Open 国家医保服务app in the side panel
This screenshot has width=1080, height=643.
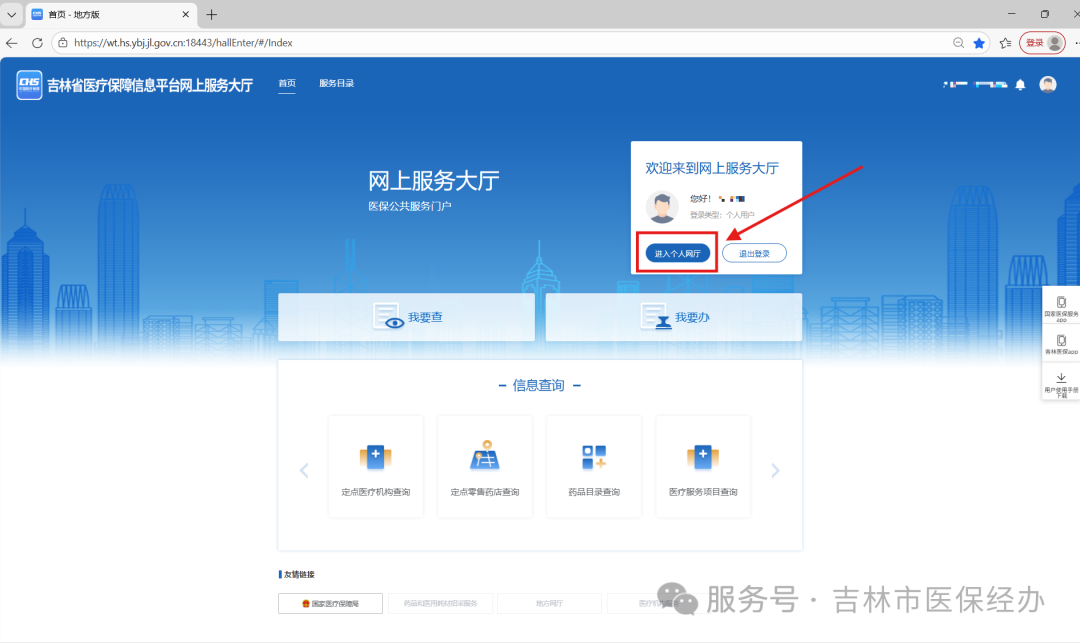(1062, 307)
